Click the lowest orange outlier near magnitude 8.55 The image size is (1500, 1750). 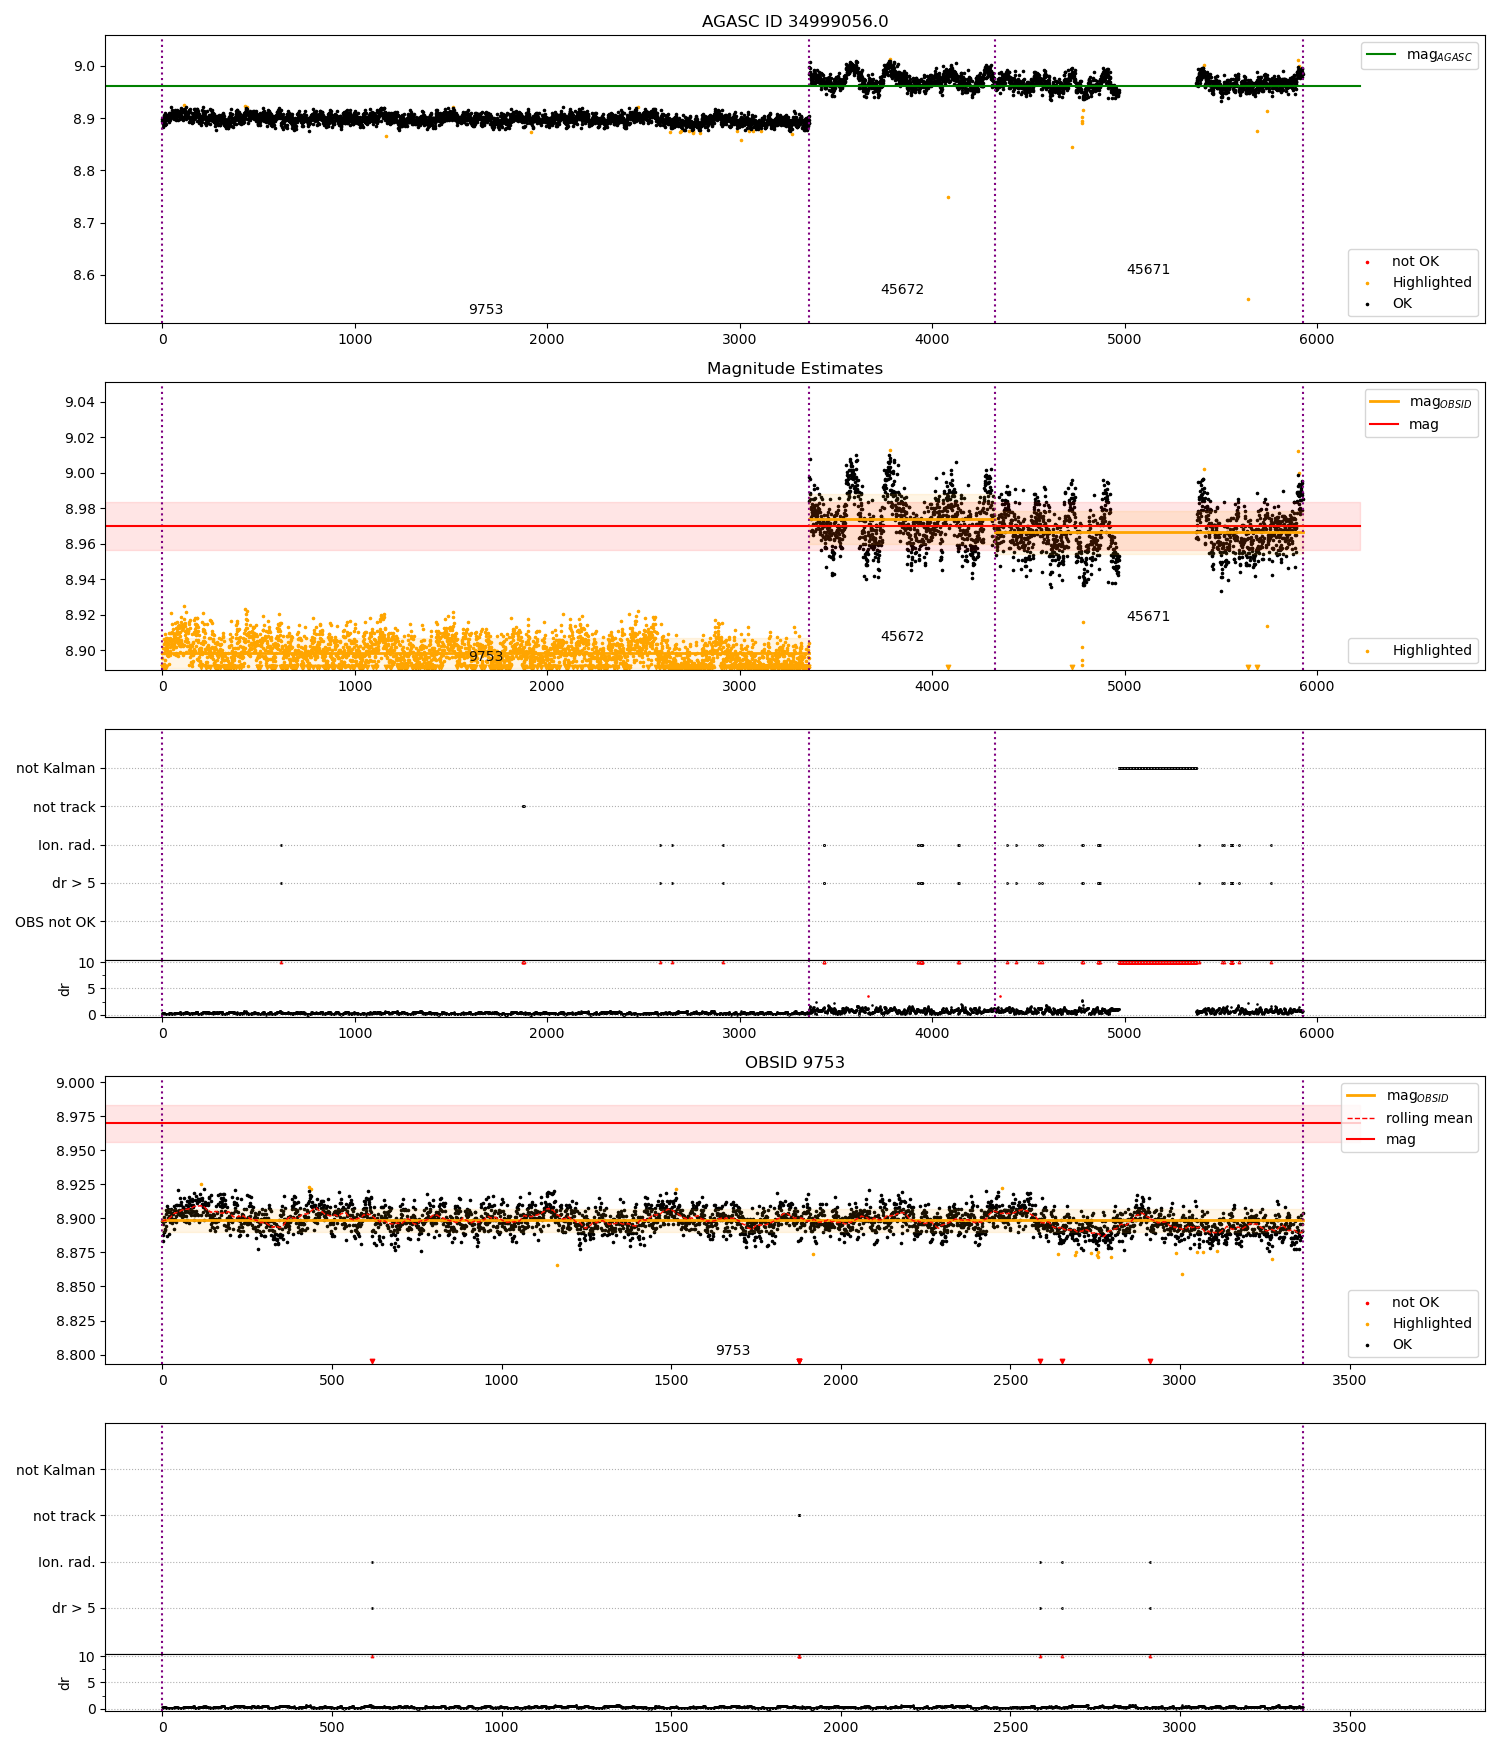click(x=1247, y=299)
